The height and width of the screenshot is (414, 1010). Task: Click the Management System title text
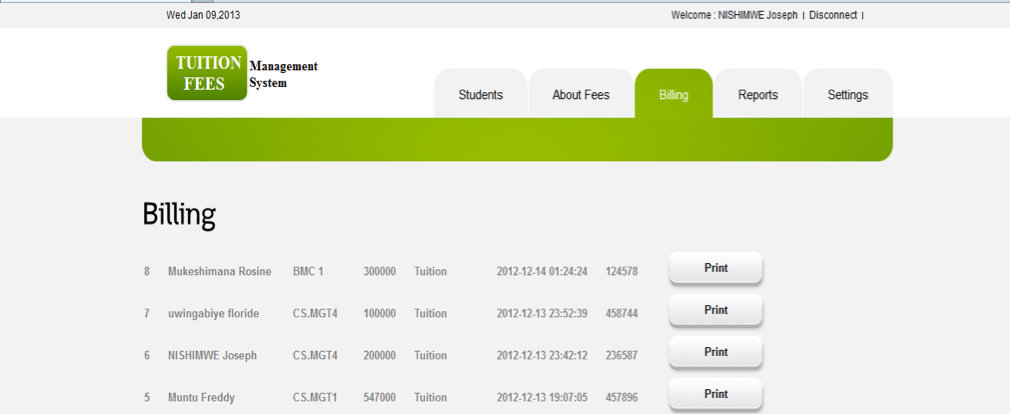(x=283, y=75)
